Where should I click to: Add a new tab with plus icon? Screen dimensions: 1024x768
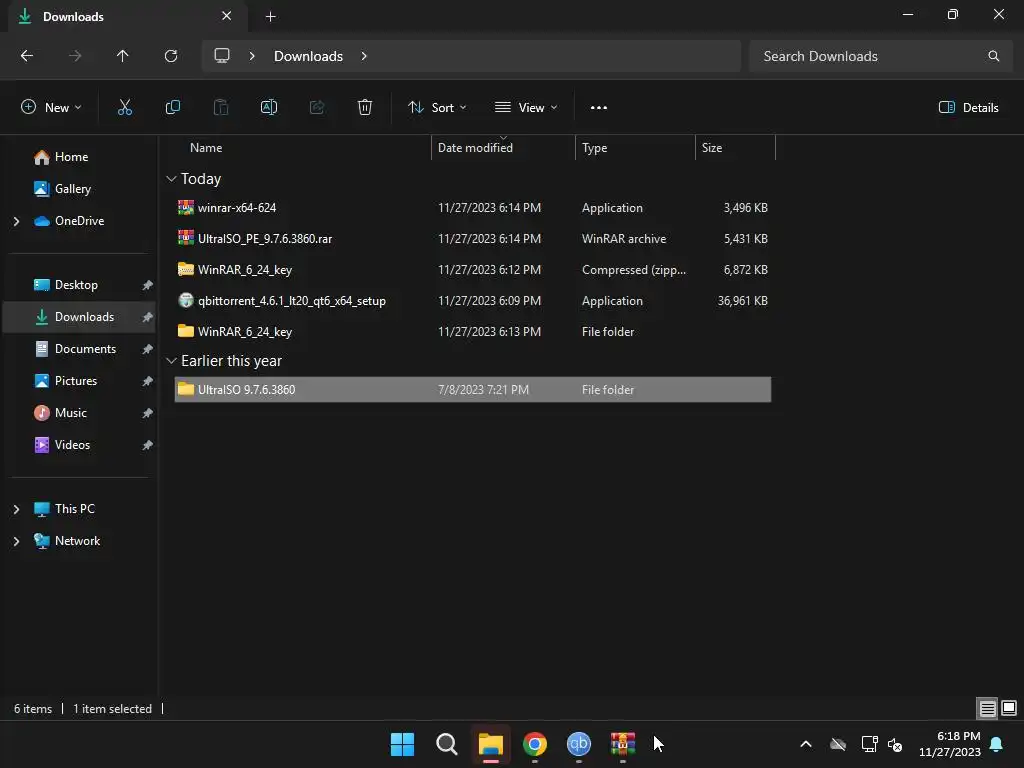(270, 17)
